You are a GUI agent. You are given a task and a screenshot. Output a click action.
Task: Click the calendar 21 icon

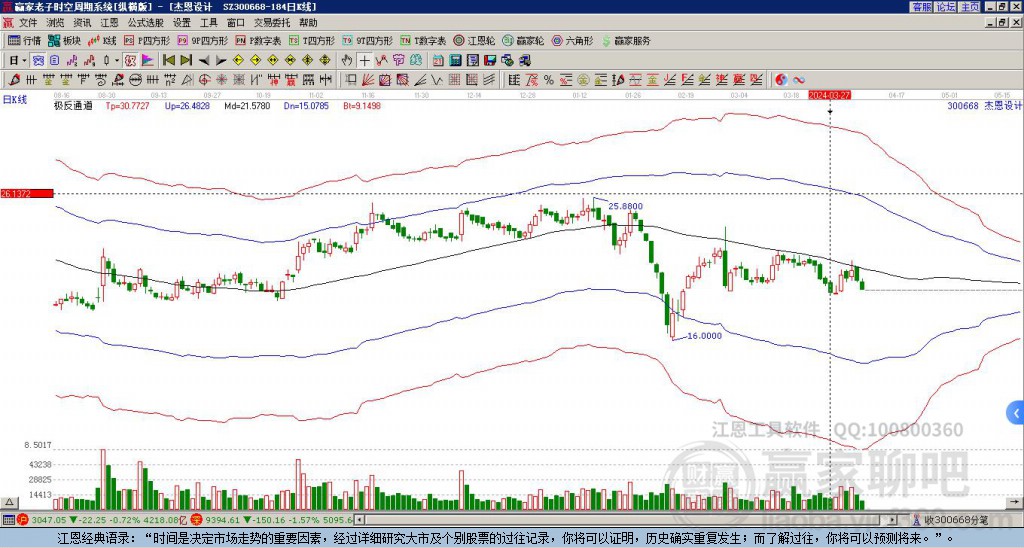(x=439, y=61)
